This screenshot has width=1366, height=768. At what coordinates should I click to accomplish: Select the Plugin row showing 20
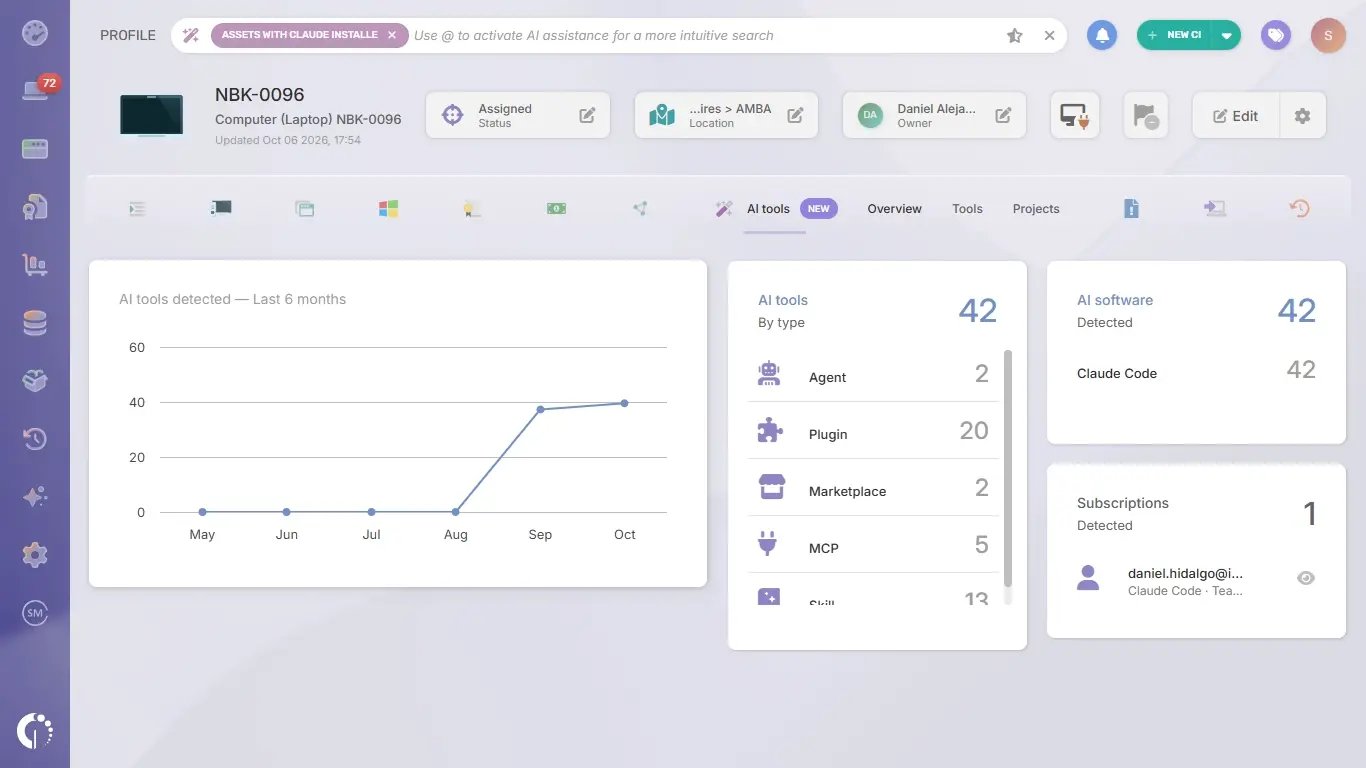click(873, 431)
